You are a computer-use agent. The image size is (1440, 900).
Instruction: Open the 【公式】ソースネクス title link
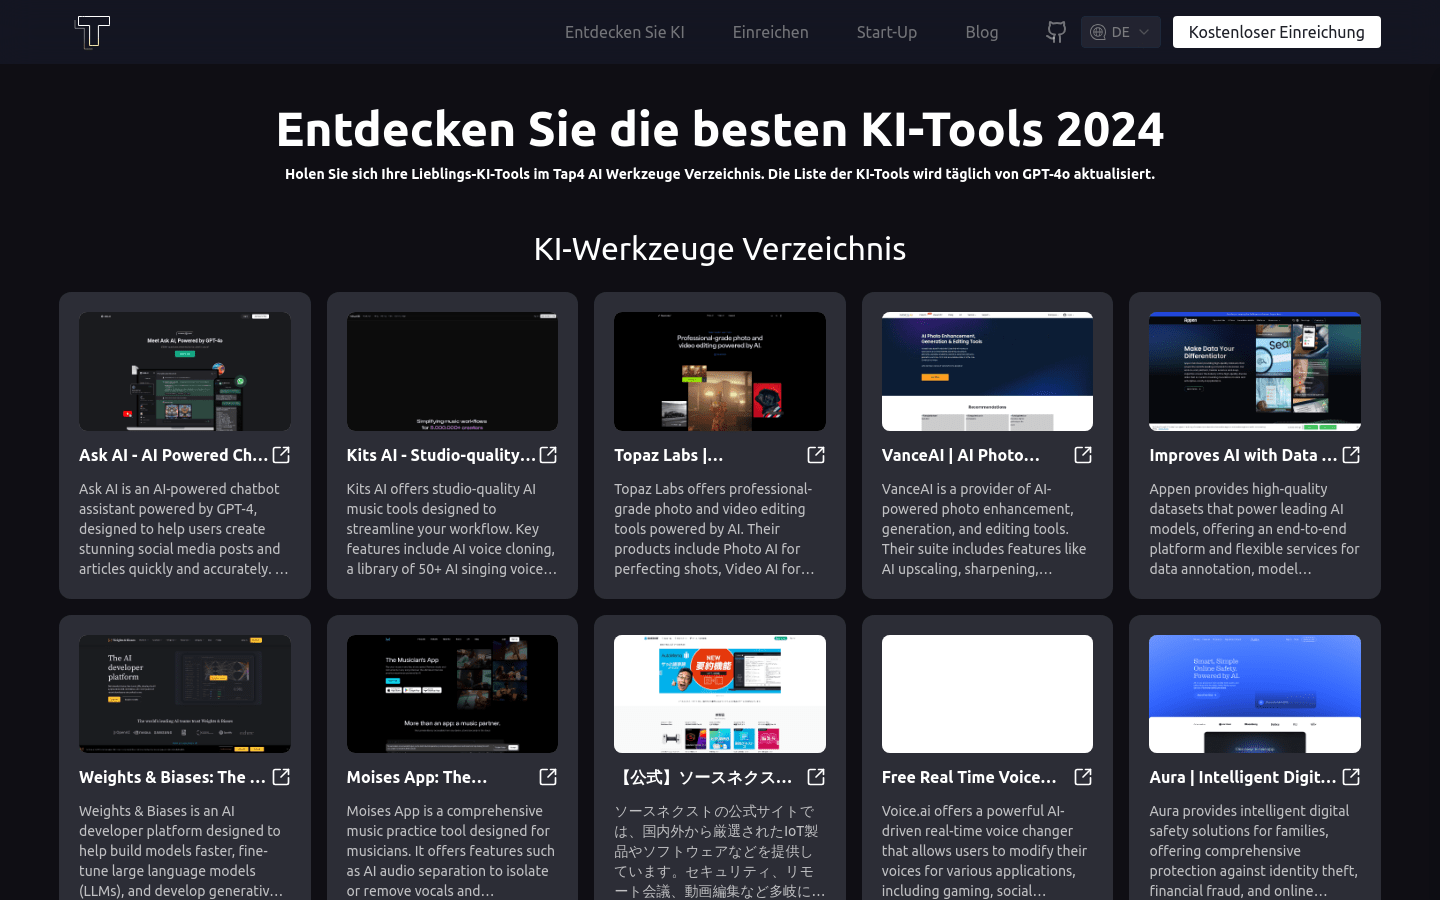[x=704, y=777]
